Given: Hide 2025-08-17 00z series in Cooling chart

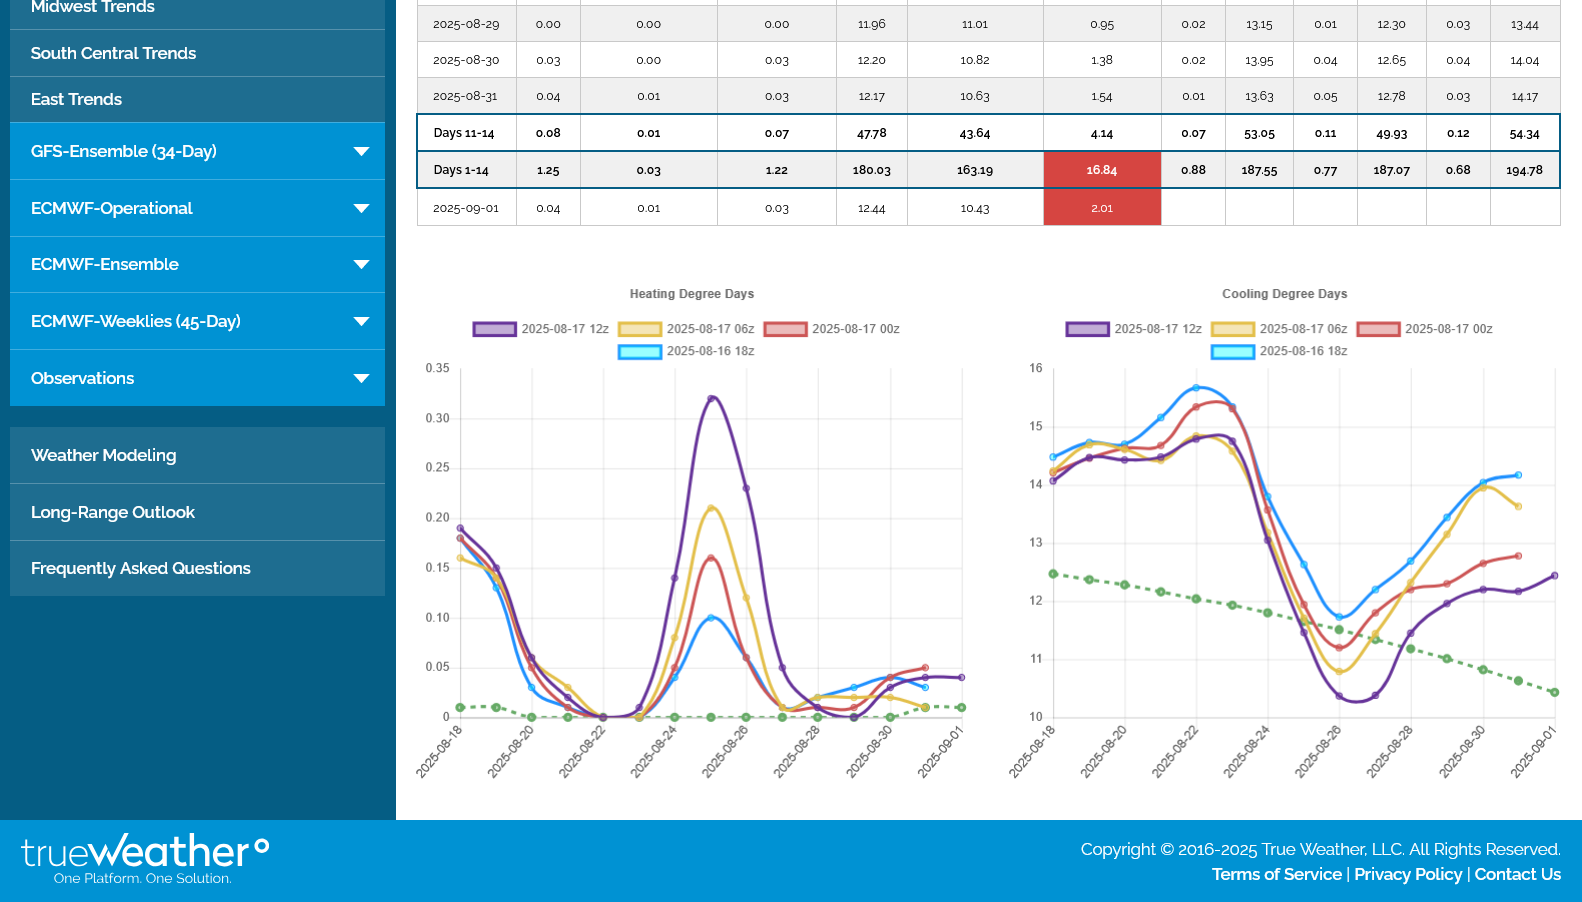Looking at the screenshot, I should [x=1447, y=329].
